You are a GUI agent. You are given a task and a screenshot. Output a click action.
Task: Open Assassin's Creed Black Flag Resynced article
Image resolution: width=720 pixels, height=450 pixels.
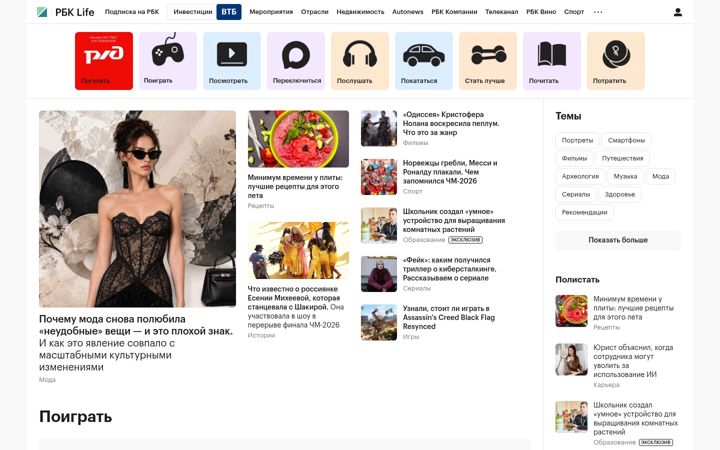click(449, 317)
